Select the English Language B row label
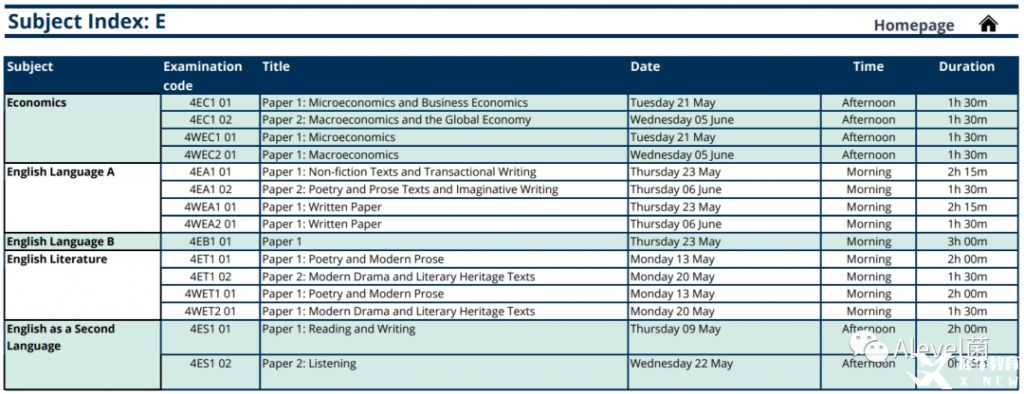This screenshot has width=1024, height=394. coord(83,242)
